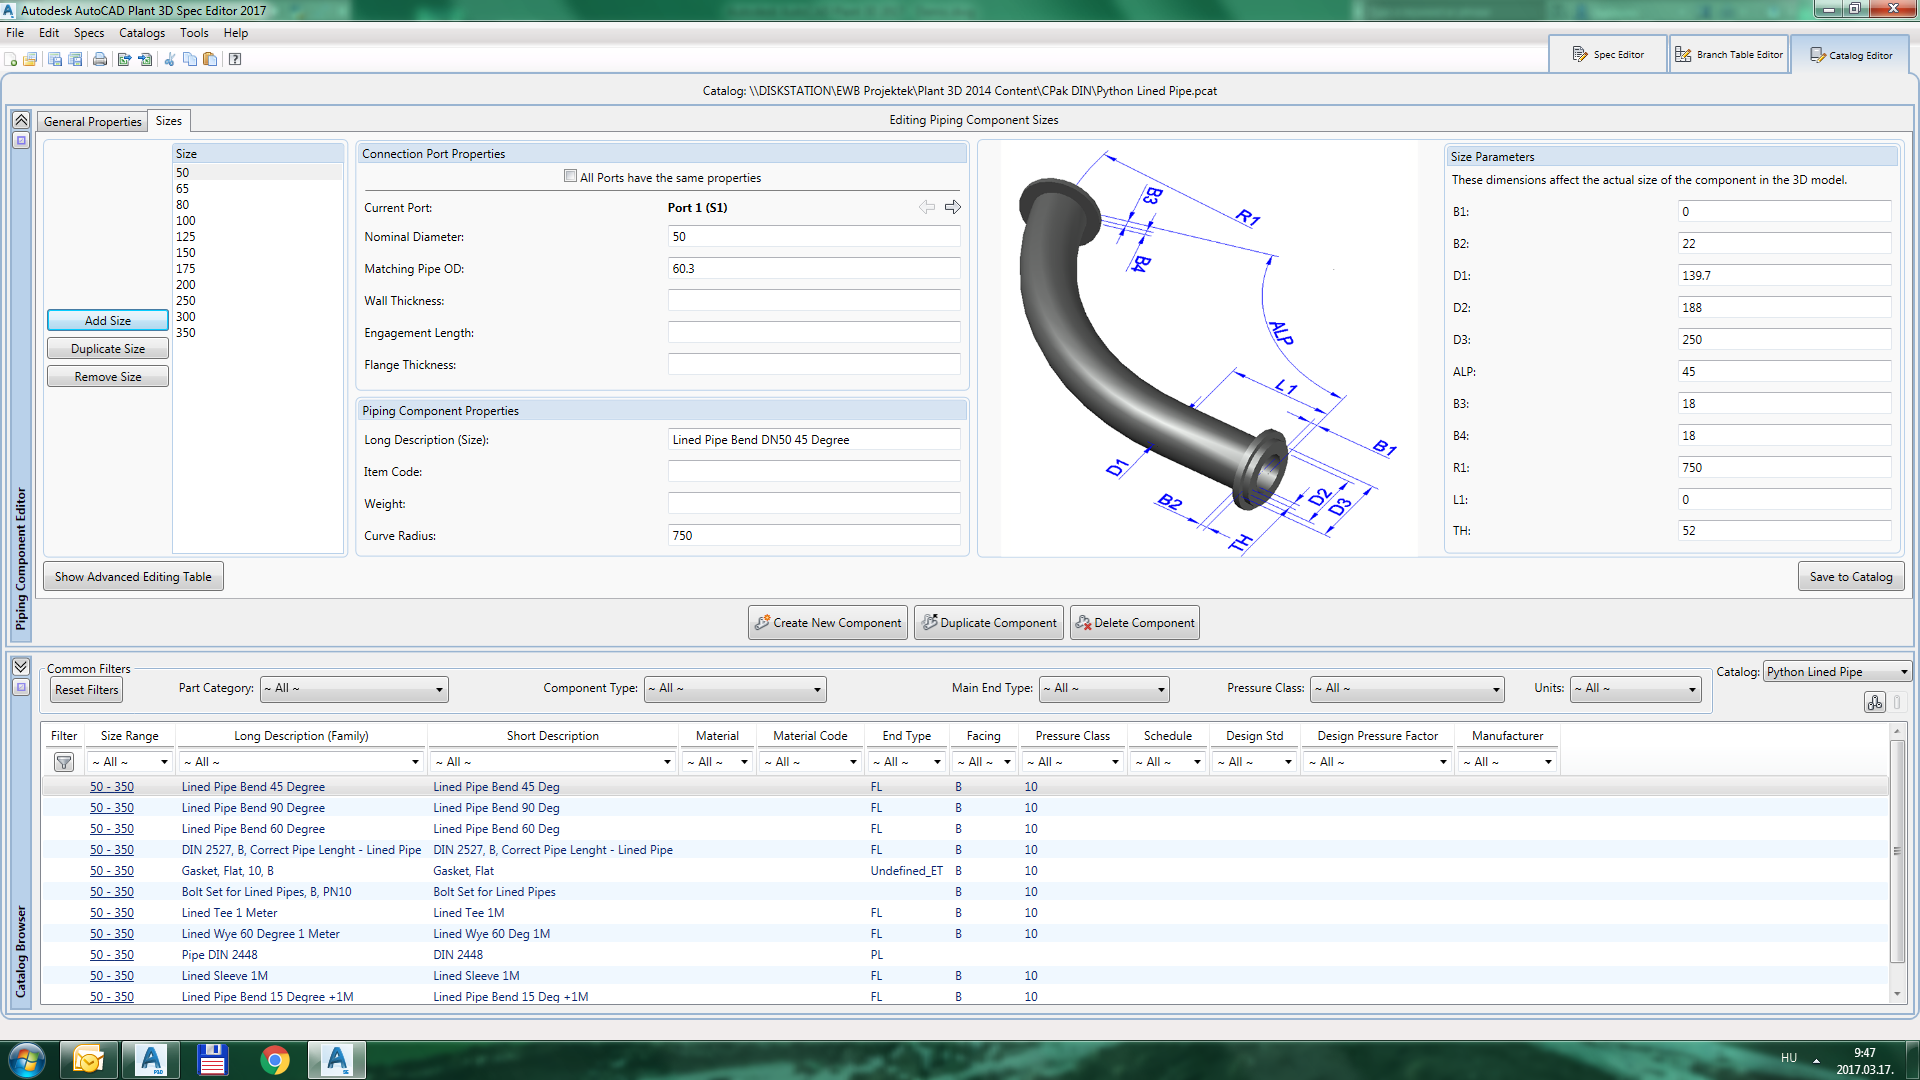Go to next port with right arrow

pos(952,207)
